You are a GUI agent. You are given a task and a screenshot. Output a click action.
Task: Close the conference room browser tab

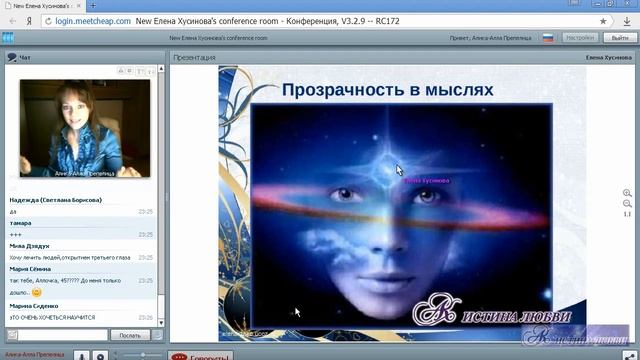pos(79,6)
